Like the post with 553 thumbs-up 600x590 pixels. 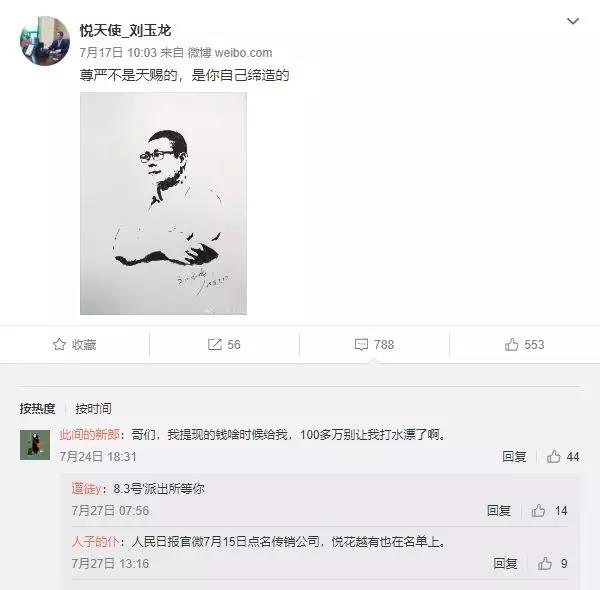[511, 344]
